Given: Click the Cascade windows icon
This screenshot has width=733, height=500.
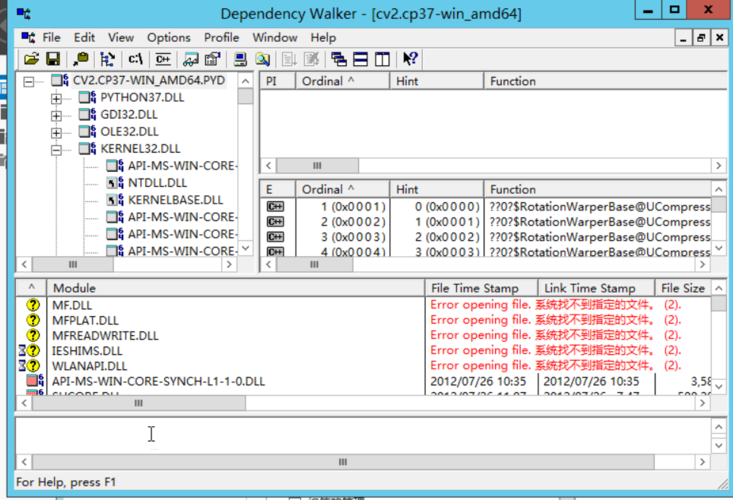Looking at the screenshot, I should (338, 59).
